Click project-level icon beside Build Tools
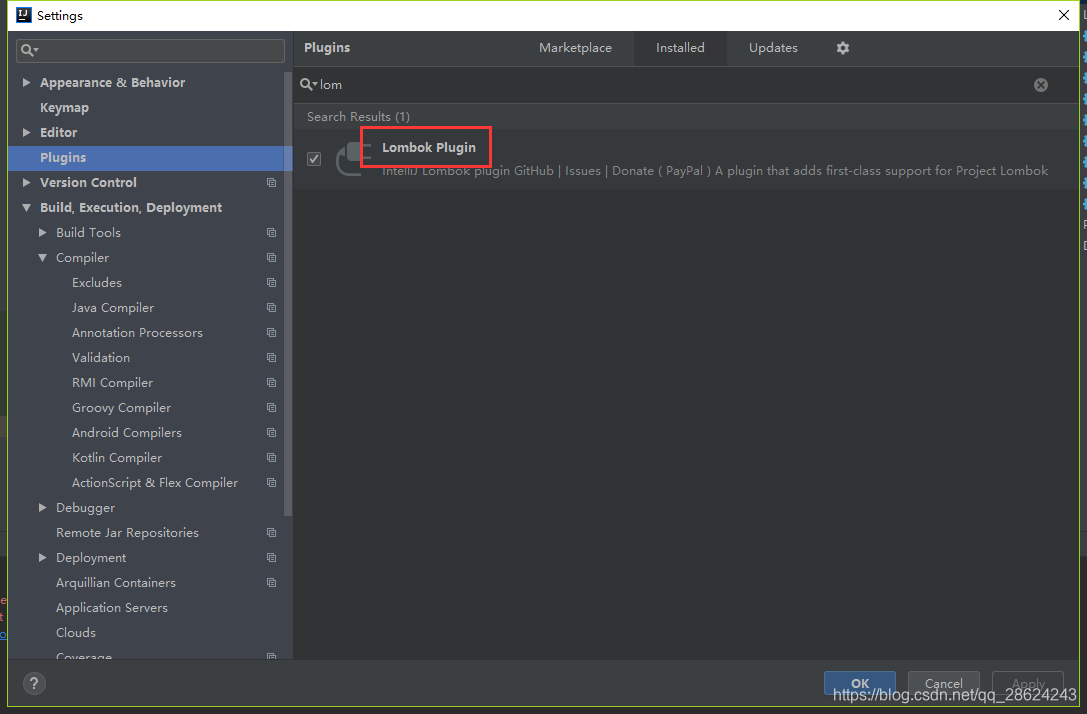The height and width of the screenshot is (714, 1087). [x=271, y=232]
